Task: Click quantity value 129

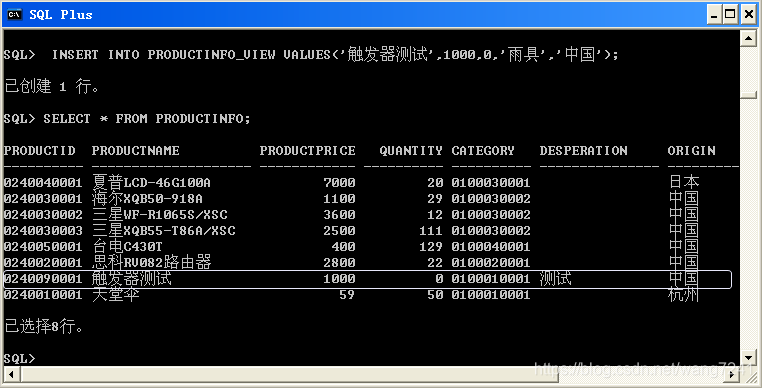Action: coord(431,247)
